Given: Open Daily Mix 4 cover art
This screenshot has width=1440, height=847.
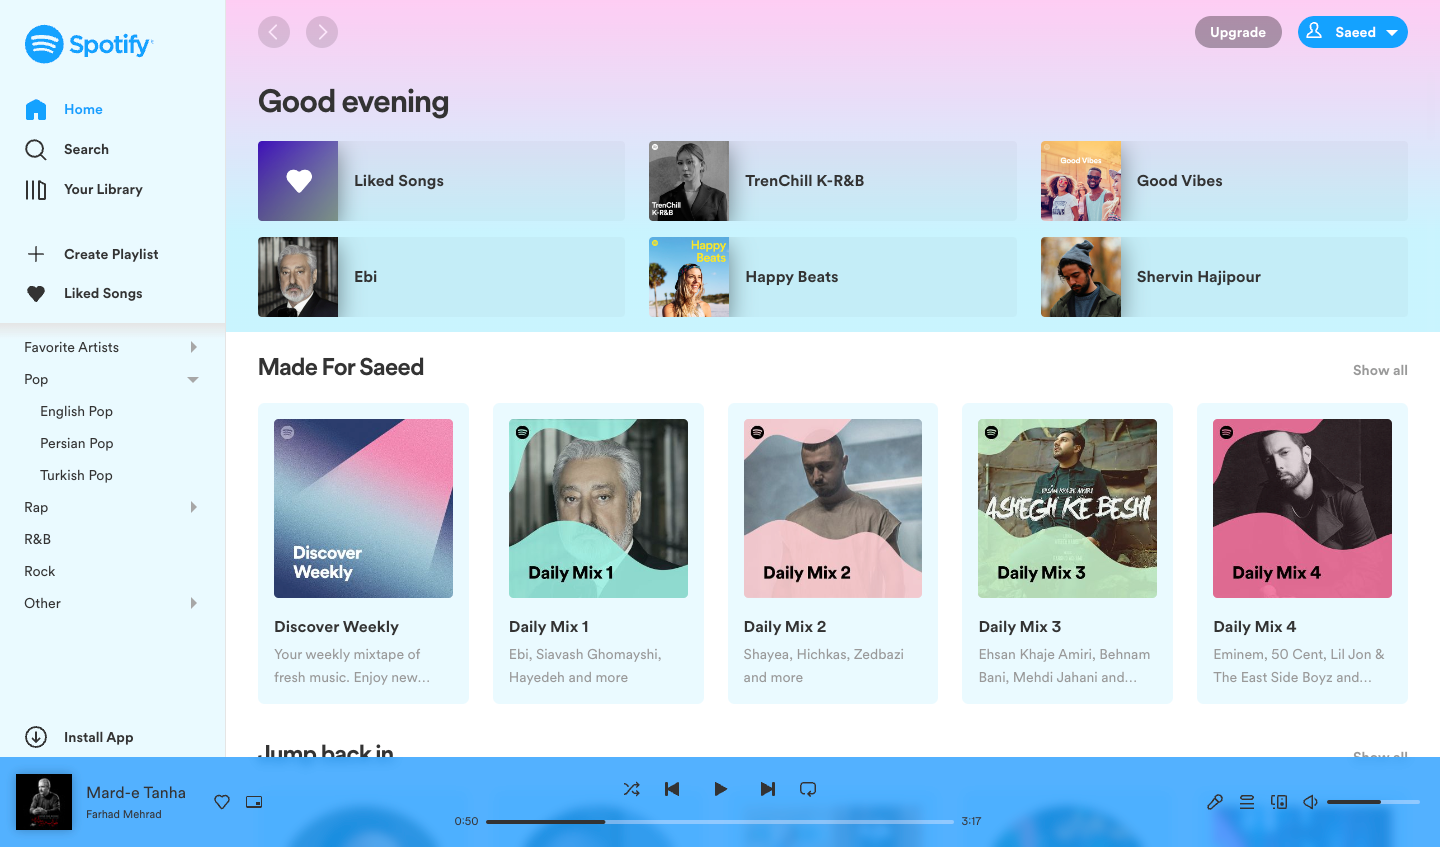Looking at the screenshot, I should coord(1302,508).
